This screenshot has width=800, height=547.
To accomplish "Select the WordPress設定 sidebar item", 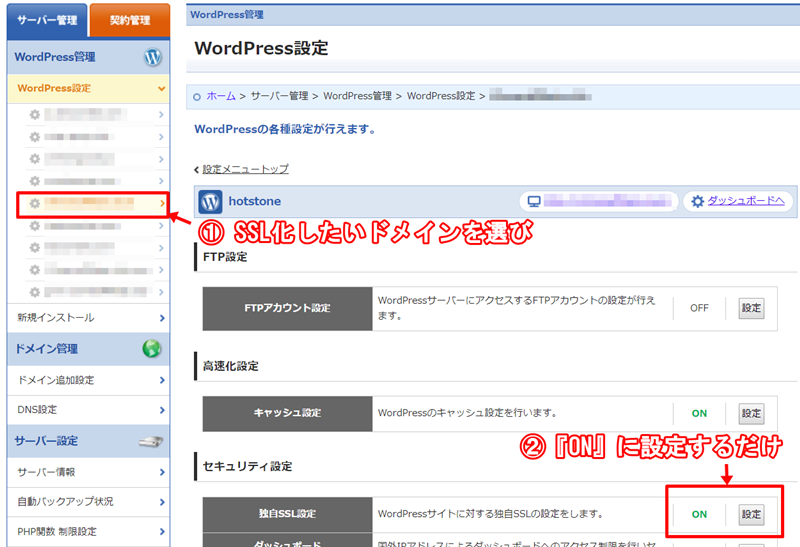I will [88, 88].
